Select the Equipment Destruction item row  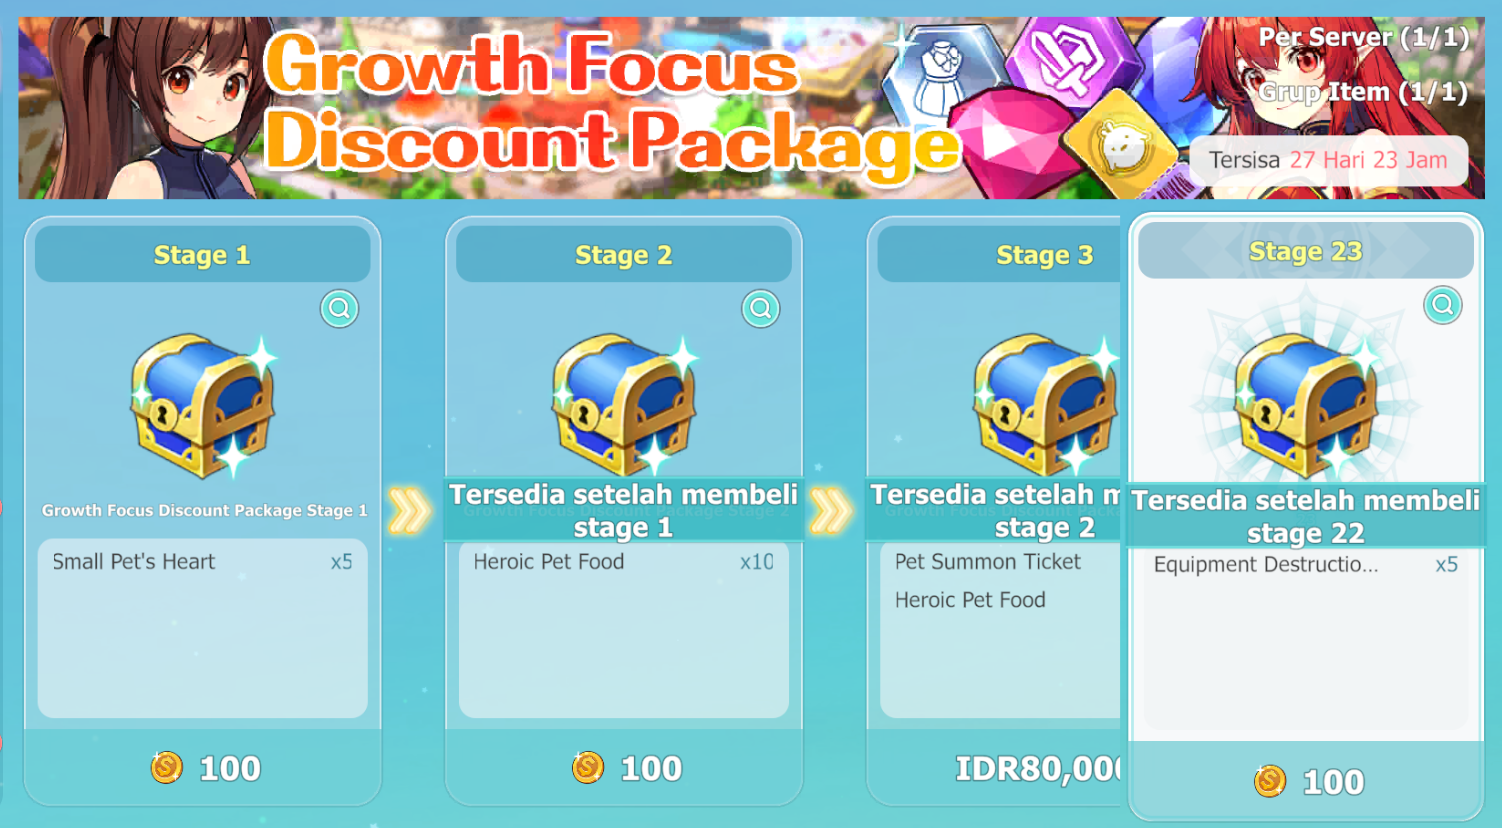[x=1306, y=565]
